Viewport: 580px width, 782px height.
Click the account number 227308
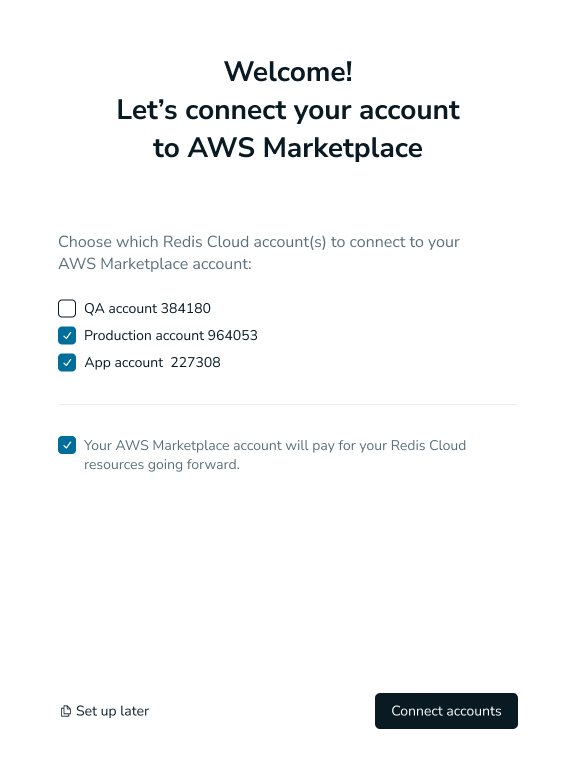(x=195, y=362)
